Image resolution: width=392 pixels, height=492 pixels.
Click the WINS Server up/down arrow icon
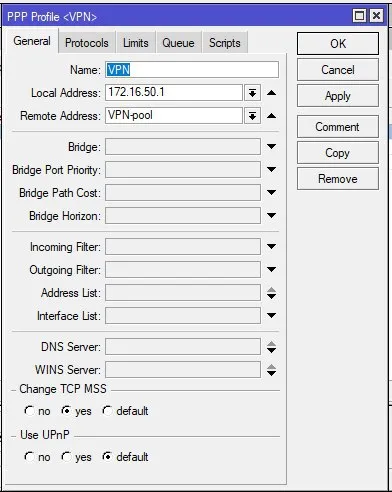click(271, 370)
